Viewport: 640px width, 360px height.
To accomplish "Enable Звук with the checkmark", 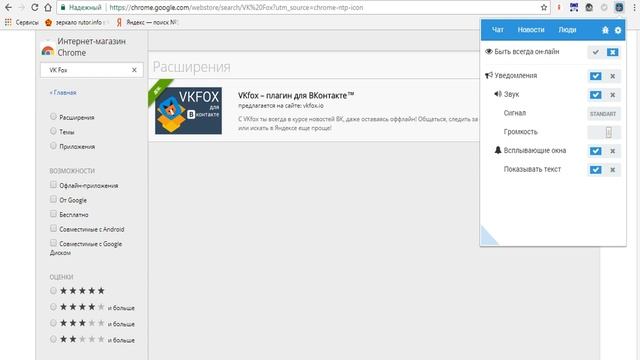I will (596, 95).
